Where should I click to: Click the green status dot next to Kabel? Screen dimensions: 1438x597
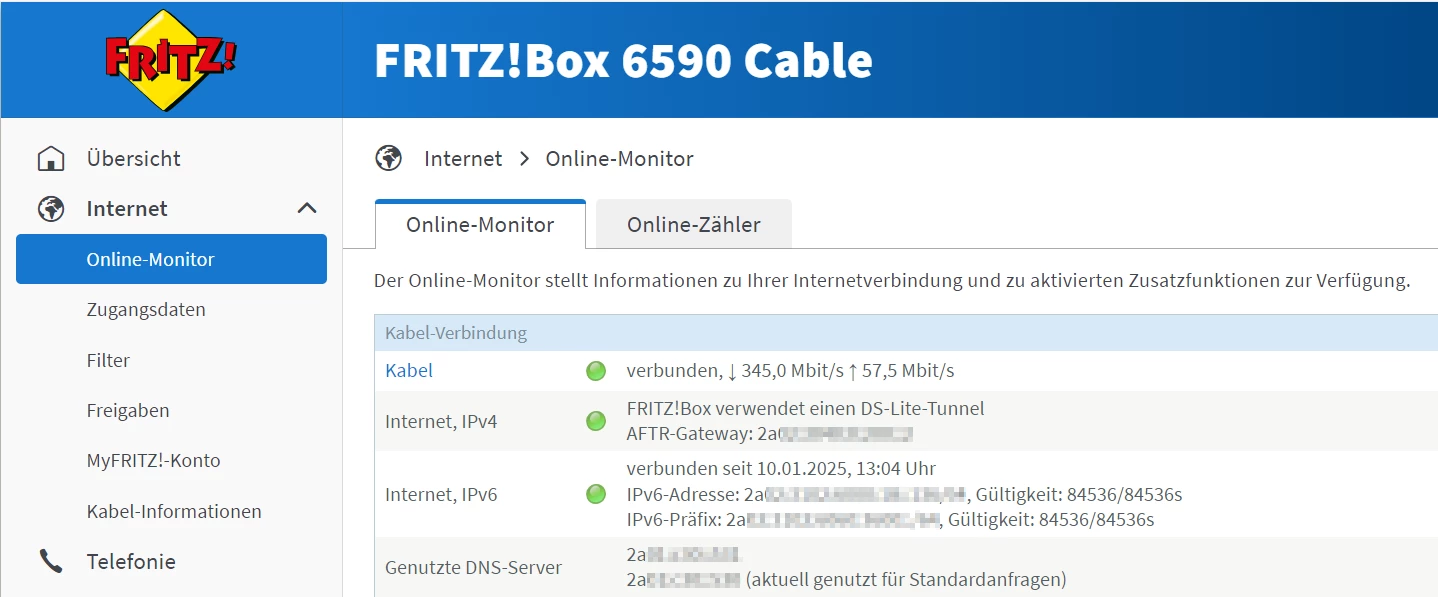point(596,371)
